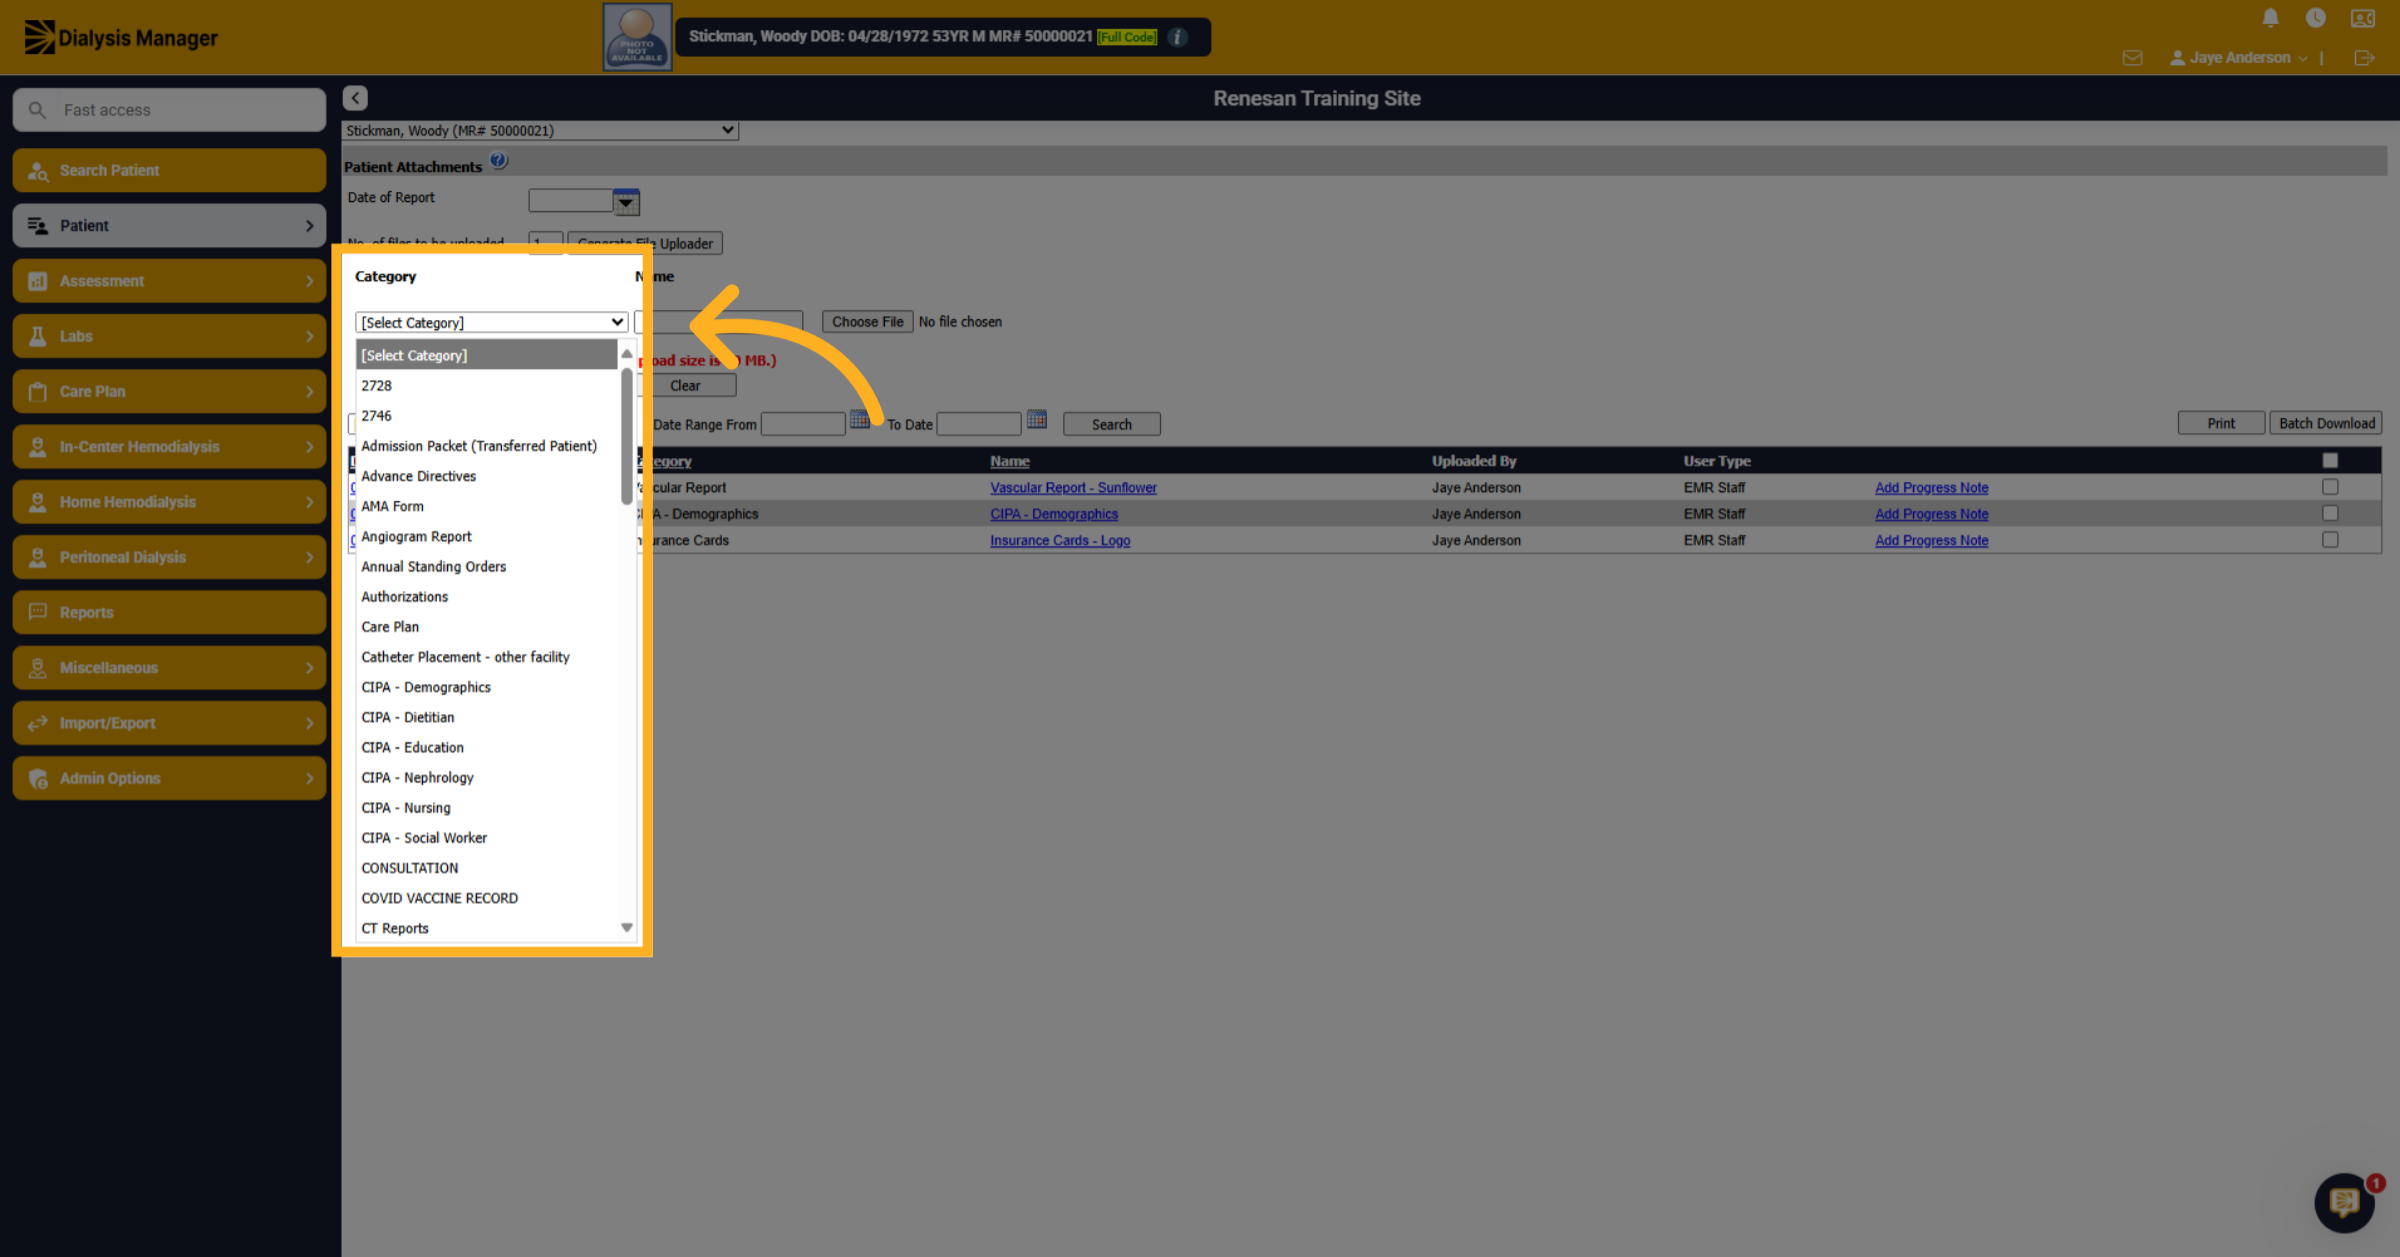Click the Batch Download button
Viewport: 2400px width, 1257px height.
click(2326, 423)
